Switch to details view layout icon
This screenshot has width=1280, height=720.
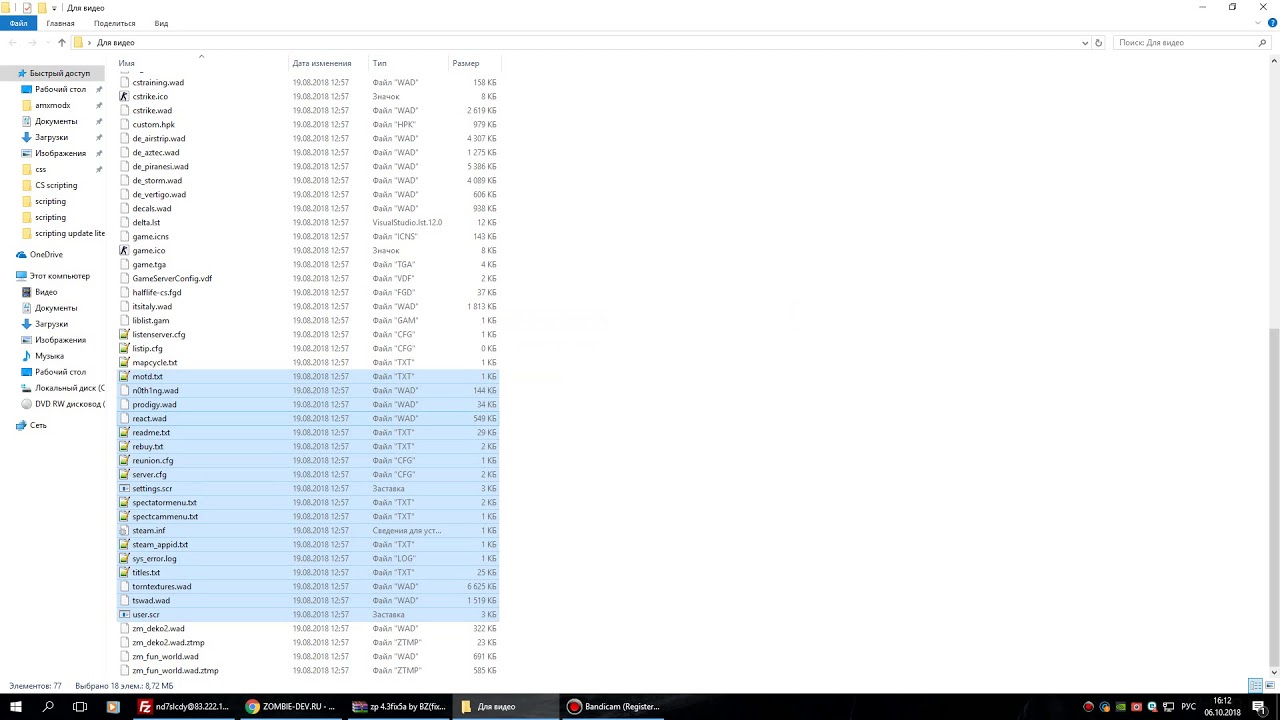[1255, 686]
